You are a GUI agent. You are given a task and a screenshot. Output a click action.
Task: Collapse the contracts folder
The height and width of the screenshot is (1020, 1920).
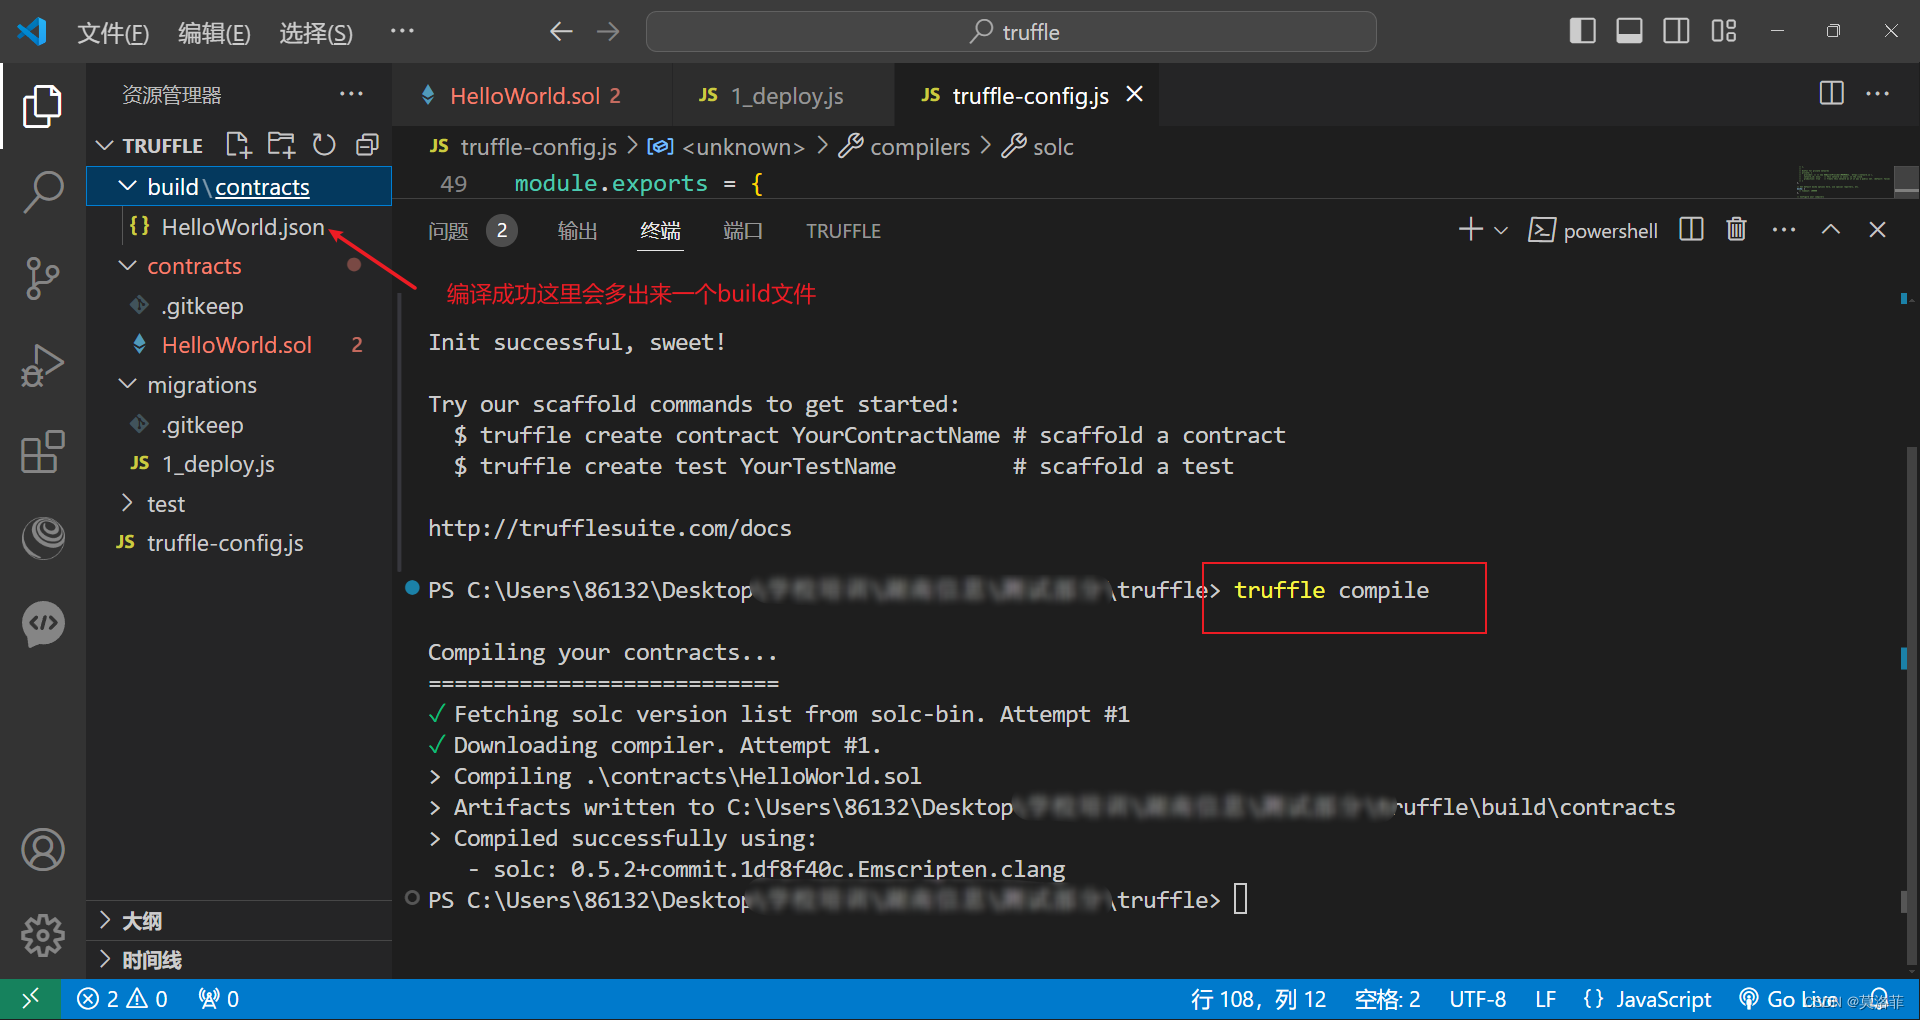click(x=127, y=265)
